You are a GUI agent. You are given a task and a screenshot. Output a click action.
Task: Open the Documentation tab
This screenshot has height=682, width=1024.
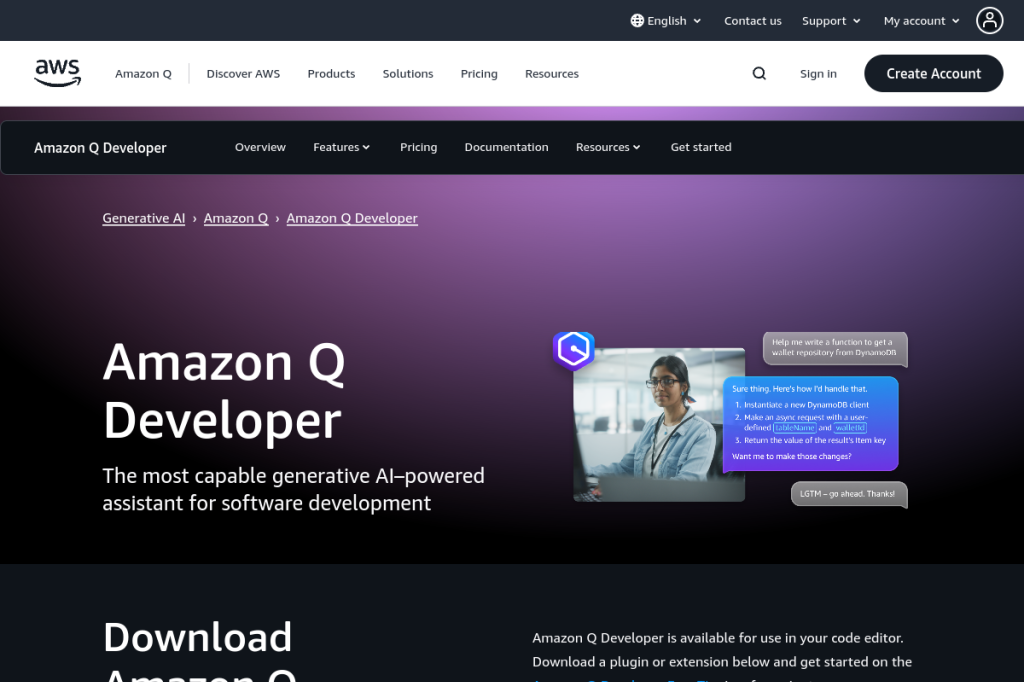click(506, 147)
